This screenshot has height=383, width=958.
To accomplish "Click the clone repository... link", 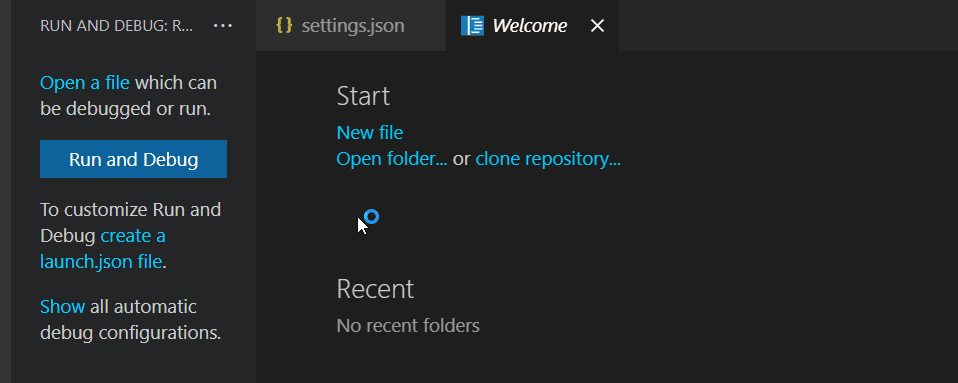I will (548, 159).
